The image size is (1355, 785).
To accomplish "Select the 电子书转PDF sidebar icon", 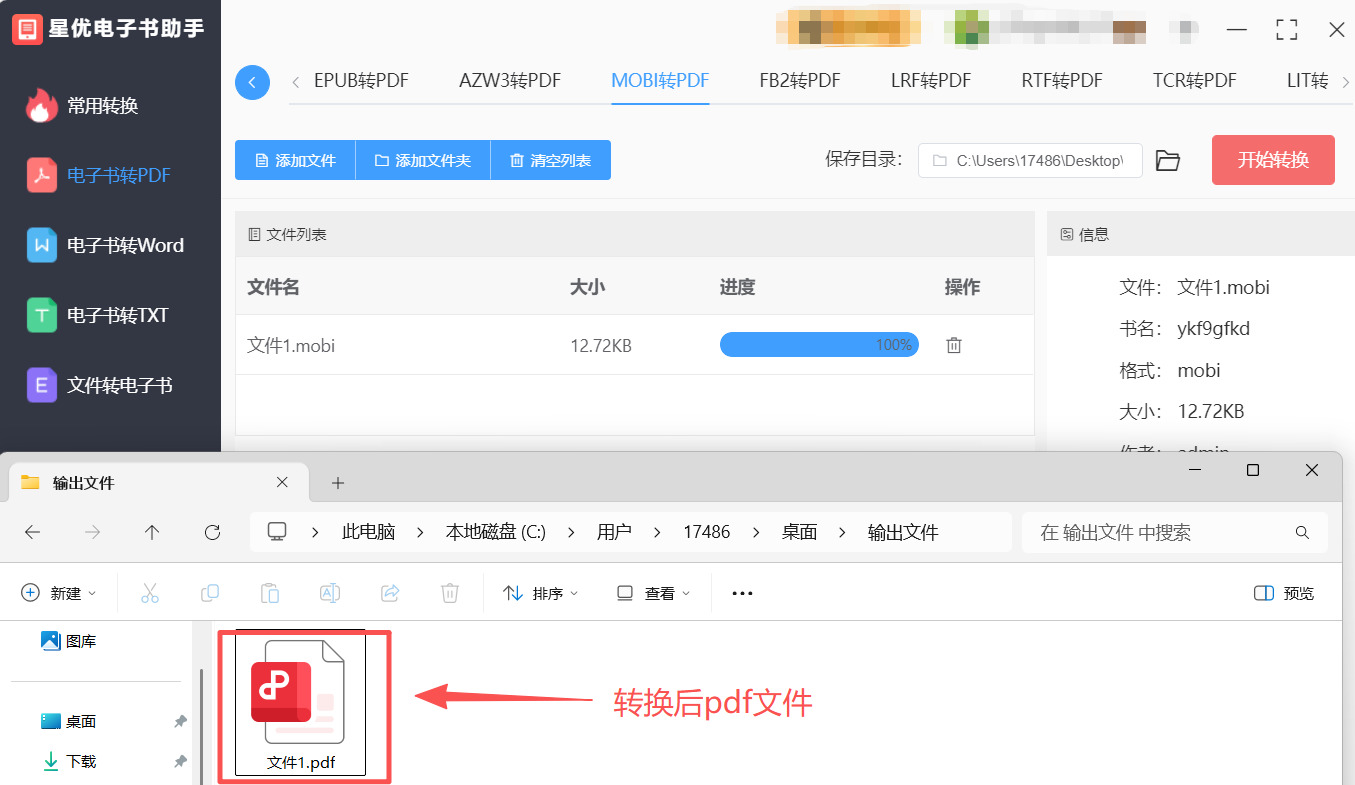I will (41, 175).
